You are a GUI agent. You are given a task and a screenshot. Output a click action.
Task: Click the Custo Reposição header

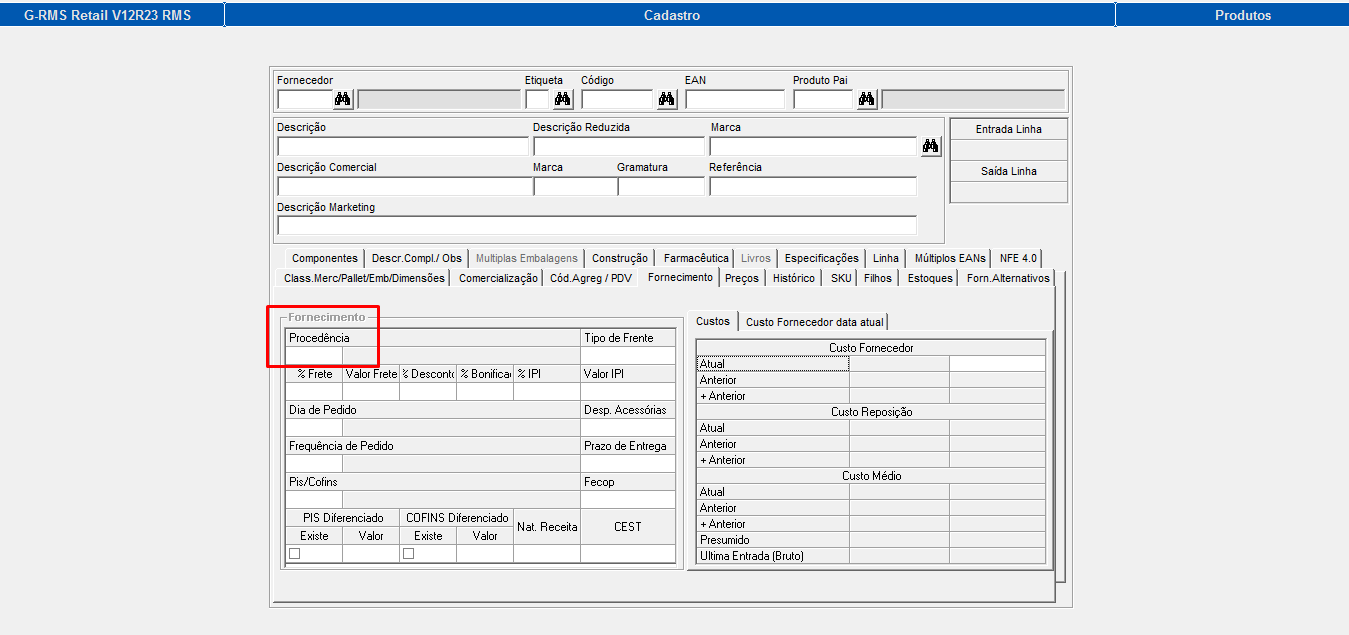point(871,412)
